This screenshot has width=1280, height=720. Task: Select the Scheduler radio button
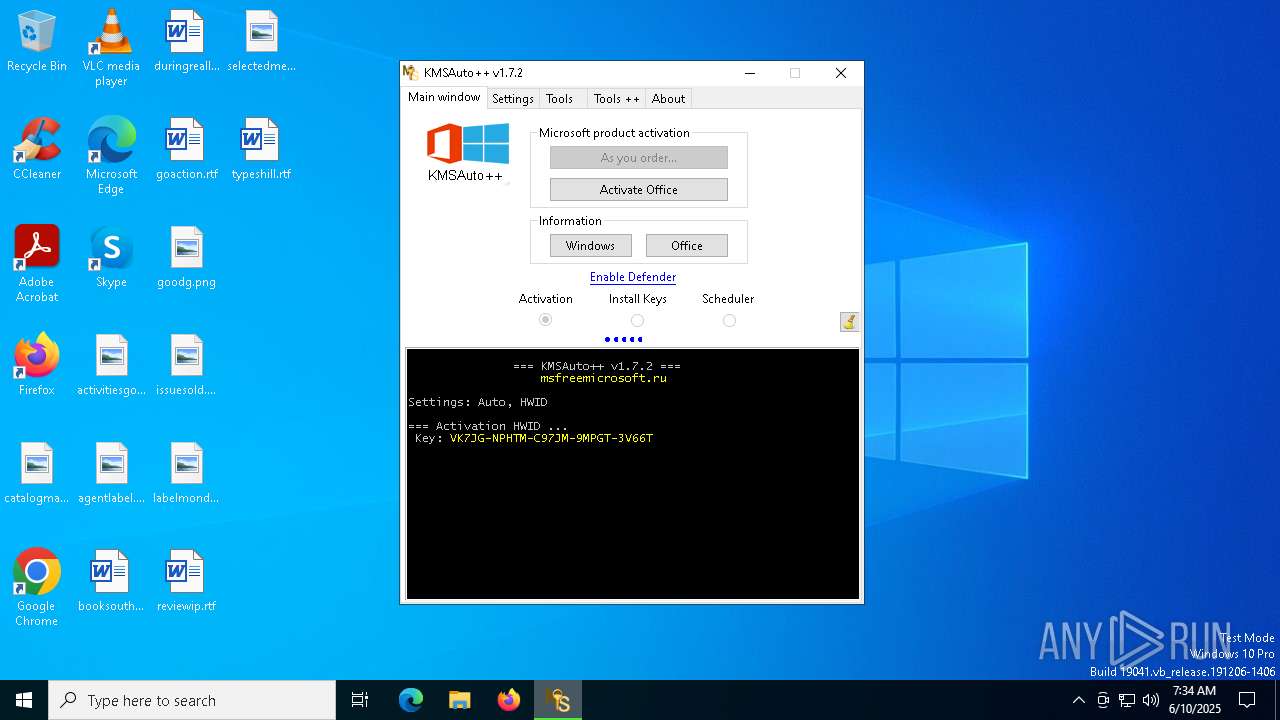click(x=729, y=320)
